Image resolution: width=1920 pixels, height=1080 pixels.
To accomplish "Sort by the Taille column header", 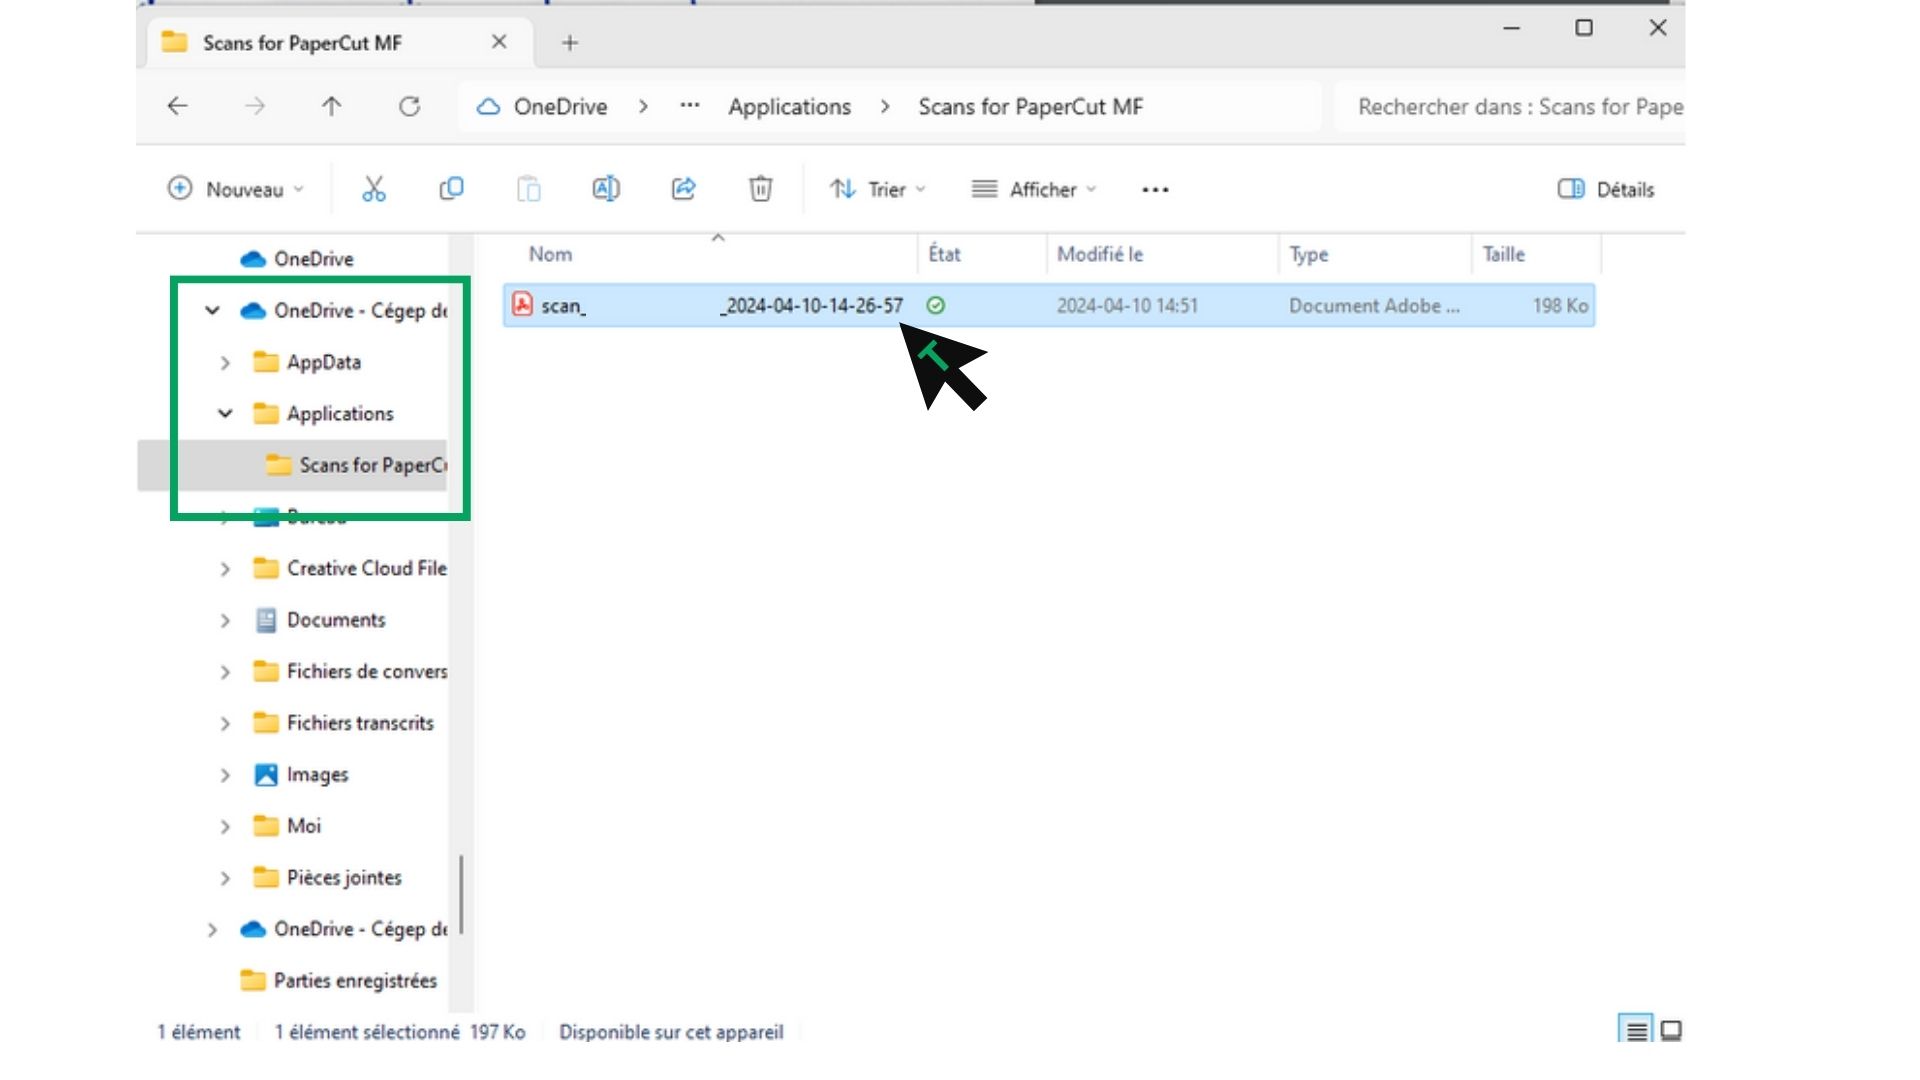I will (x=1503, y=254).
